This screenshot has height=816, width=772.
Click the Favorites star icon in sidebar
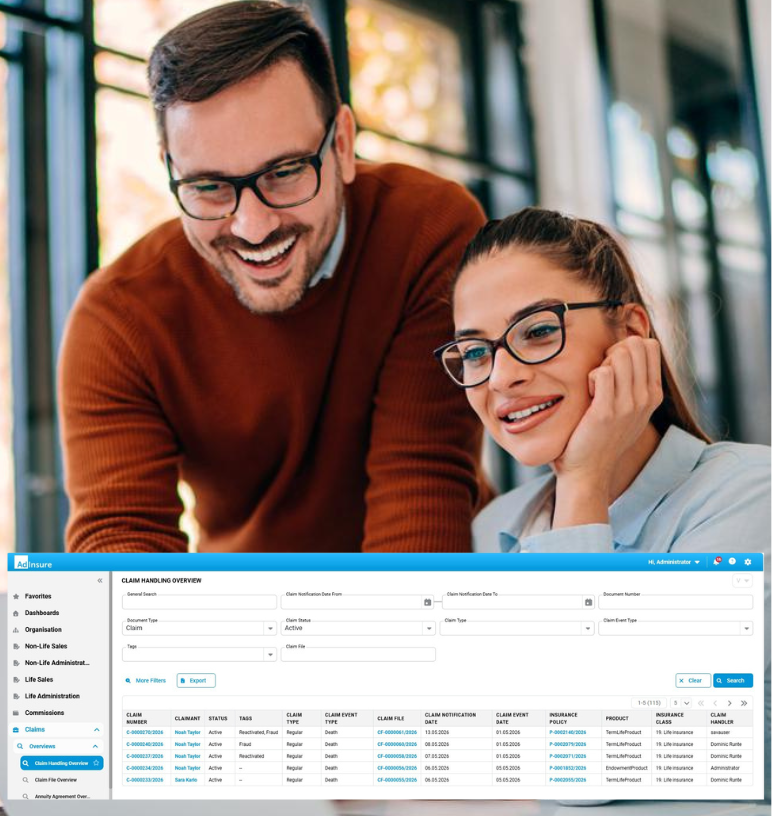(x=16, y=596)
